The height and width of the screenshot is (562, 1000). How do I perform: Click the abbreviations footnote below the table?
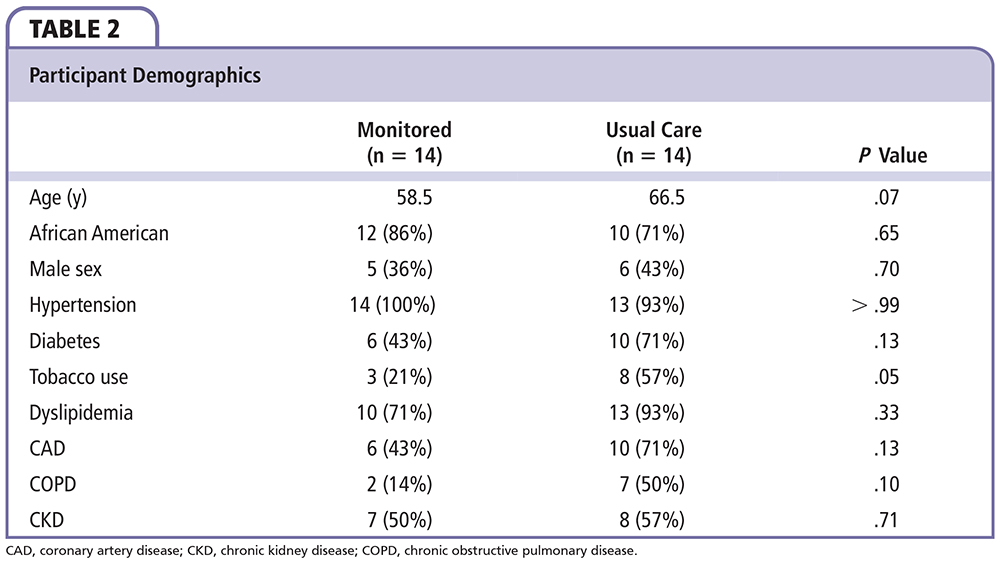pyautogui.click(x=320, y=551)
